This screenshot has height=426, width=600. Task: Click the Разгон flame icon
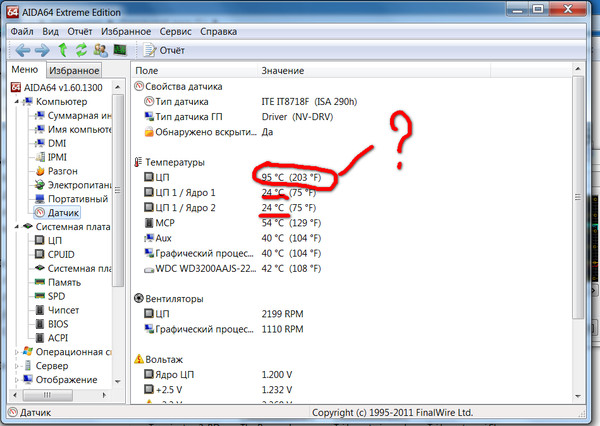pos(40,171)
